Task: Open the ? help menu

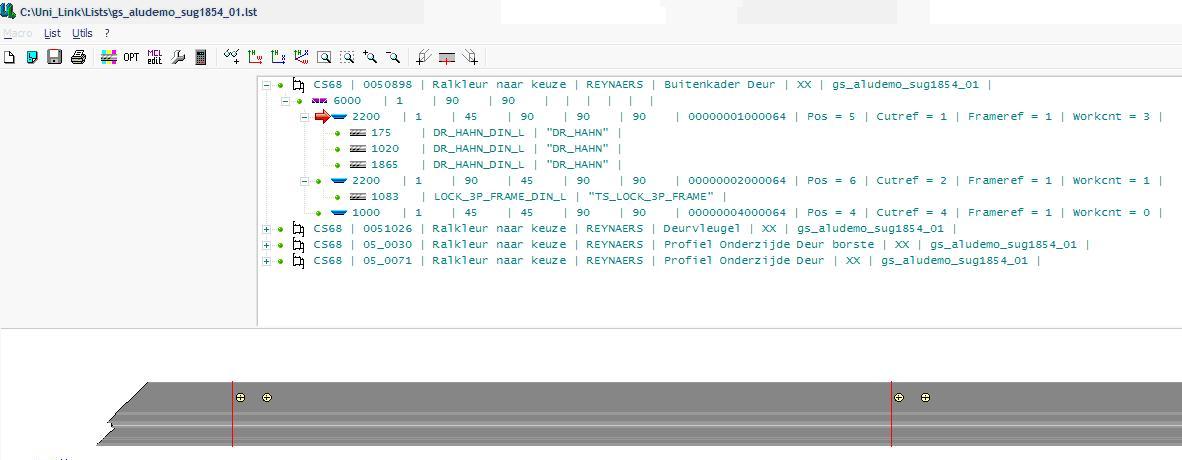Action: [107, 33]
